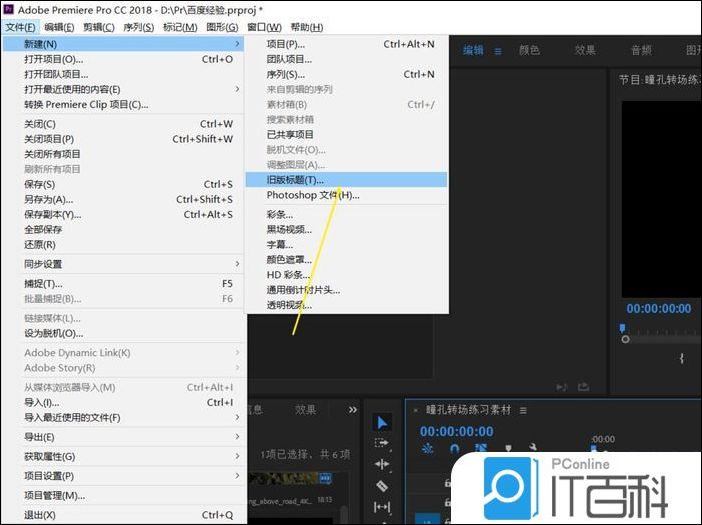This screenshot has height=525, width=702.
Task: Expand the project panel overflow chevrons
Action: click(352, 409)
